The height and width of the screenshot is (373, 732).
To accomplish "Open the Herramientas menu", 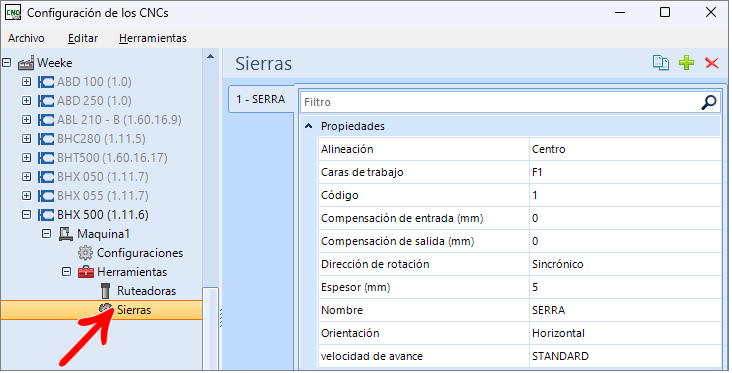I will coord(153,38).
